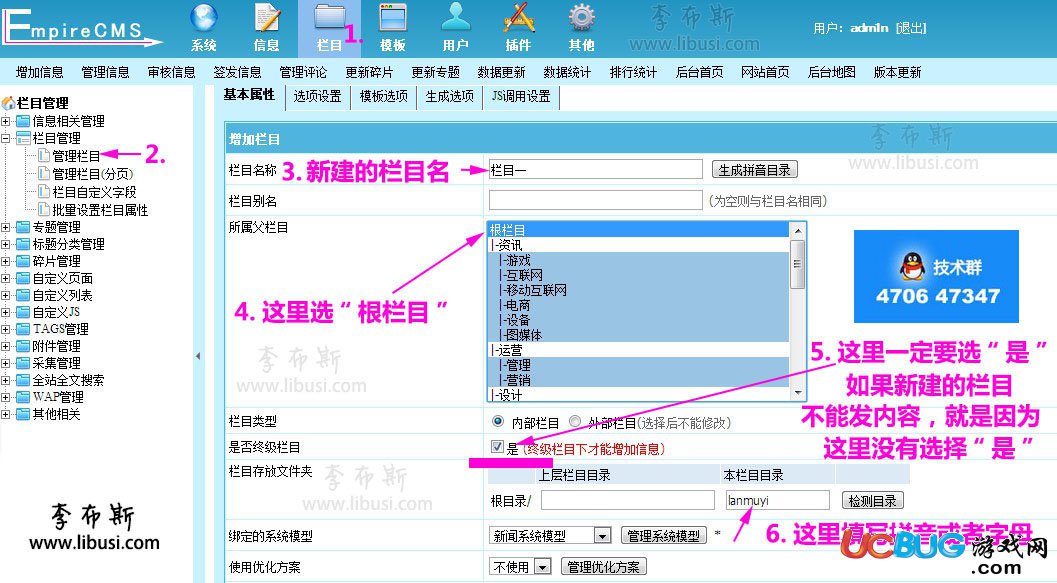Open the 管理栏目(分页) tree link

93,174
